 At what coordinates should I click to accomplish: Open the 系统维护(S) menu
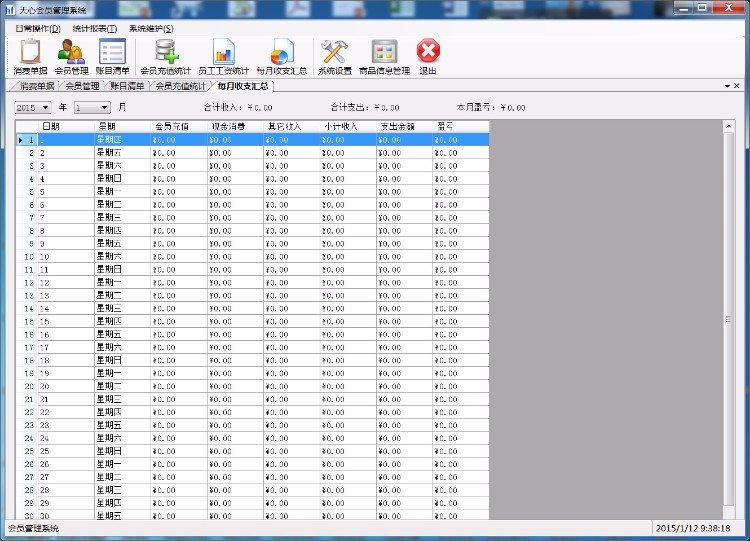click(x=151, y=28)
